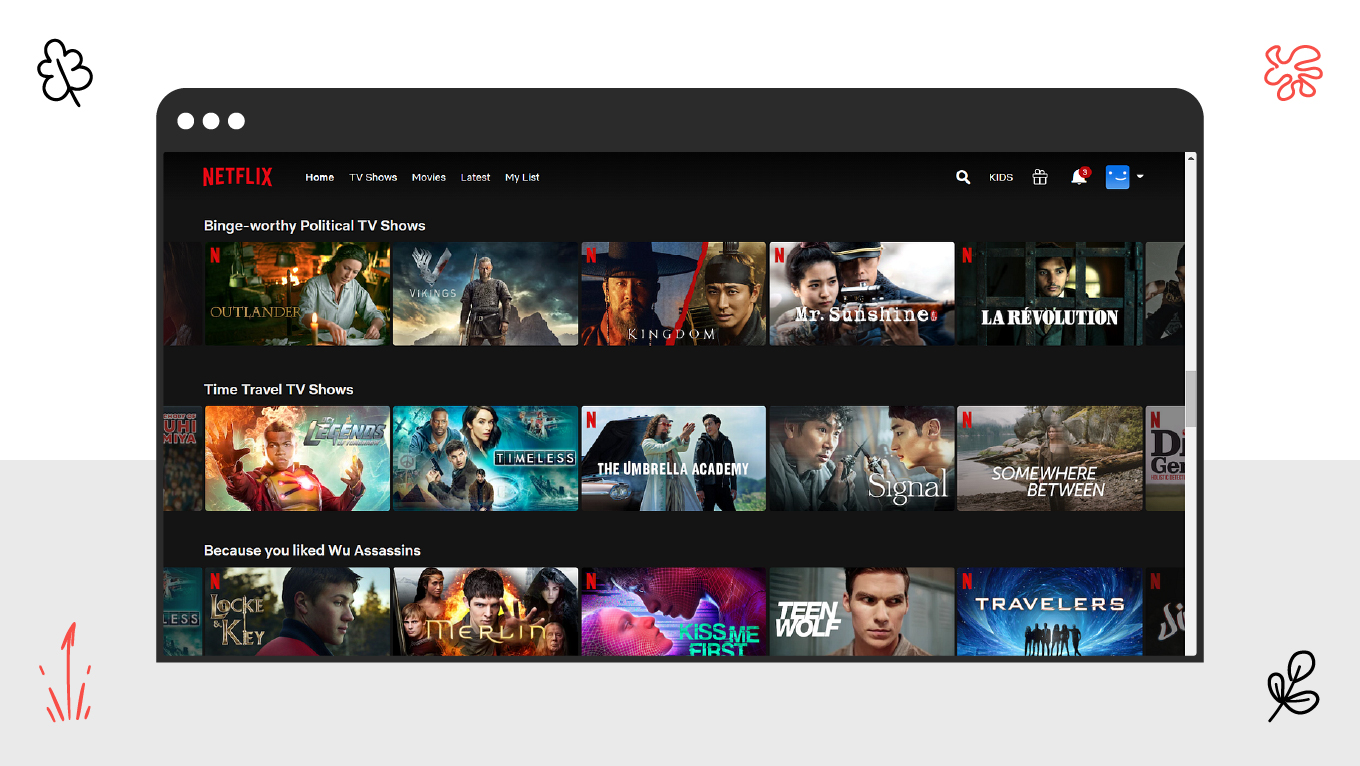Click the Netflix logo
Screen dimensions: 1360x766
pyautogui.click(x=237, y=176)
